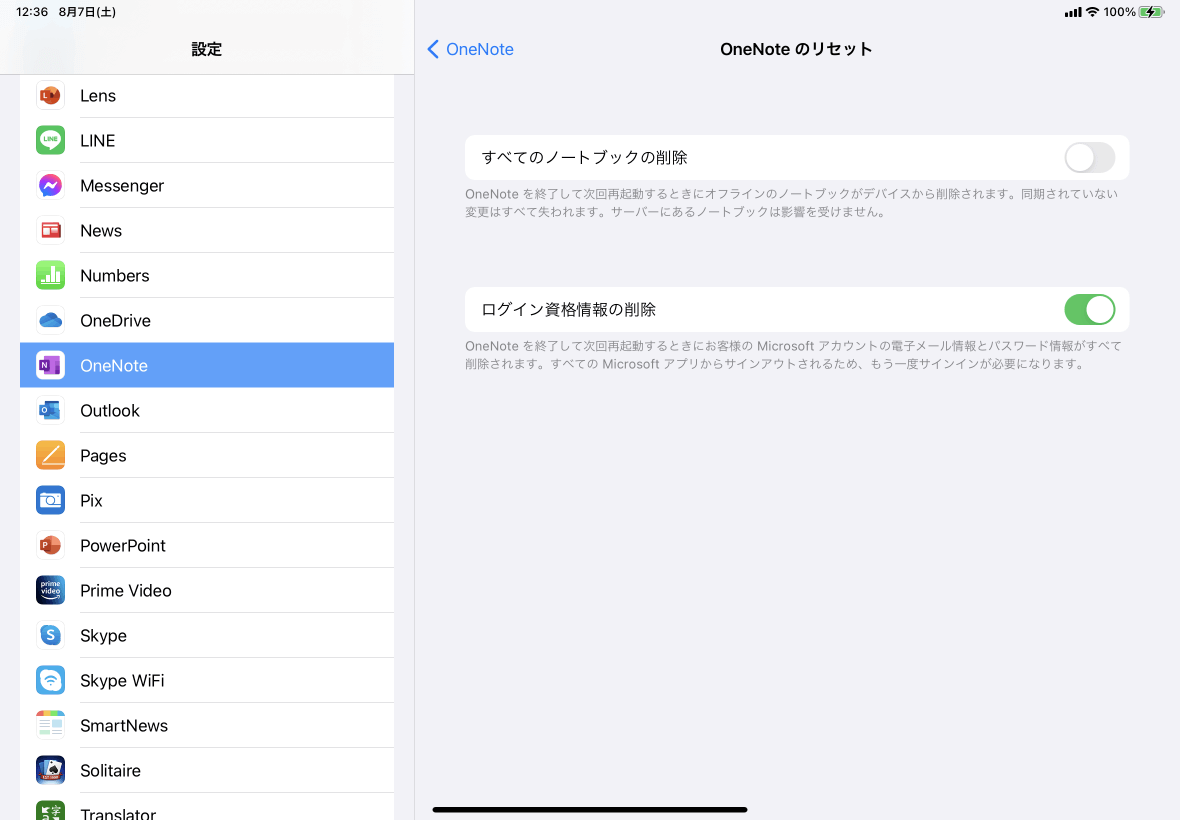
Task: Tap the 100% battery percentage
Action: coord(1119,12)
